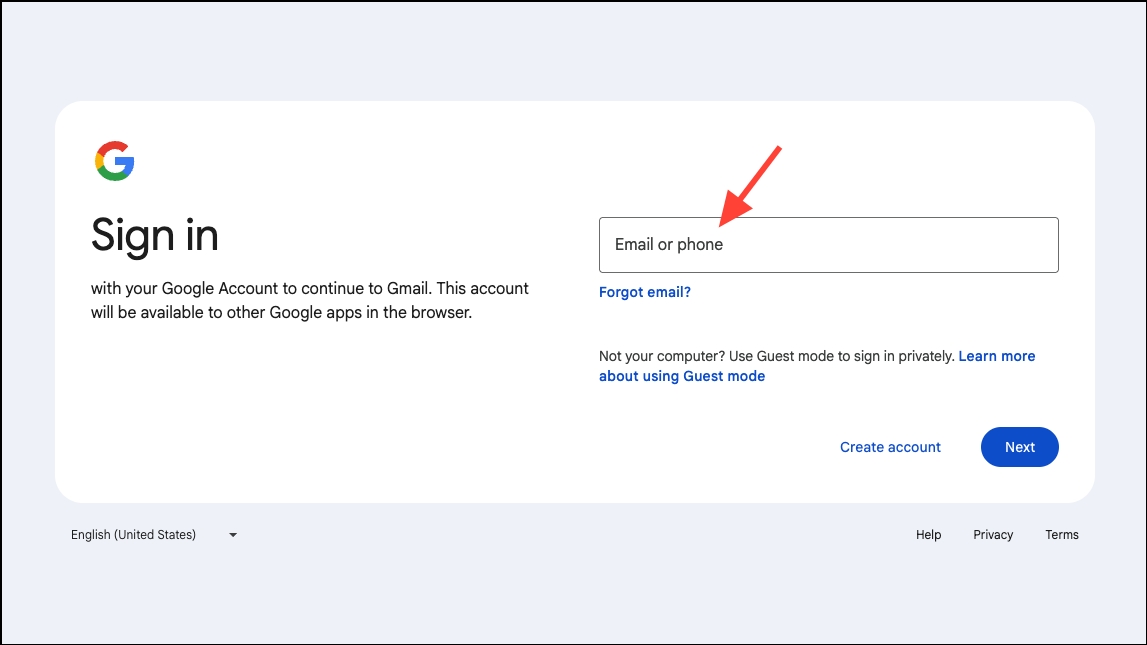The height and width of the screenshot is (645, 1147).
Task: Click the Create account link
Action: click(x=890, y=447)
